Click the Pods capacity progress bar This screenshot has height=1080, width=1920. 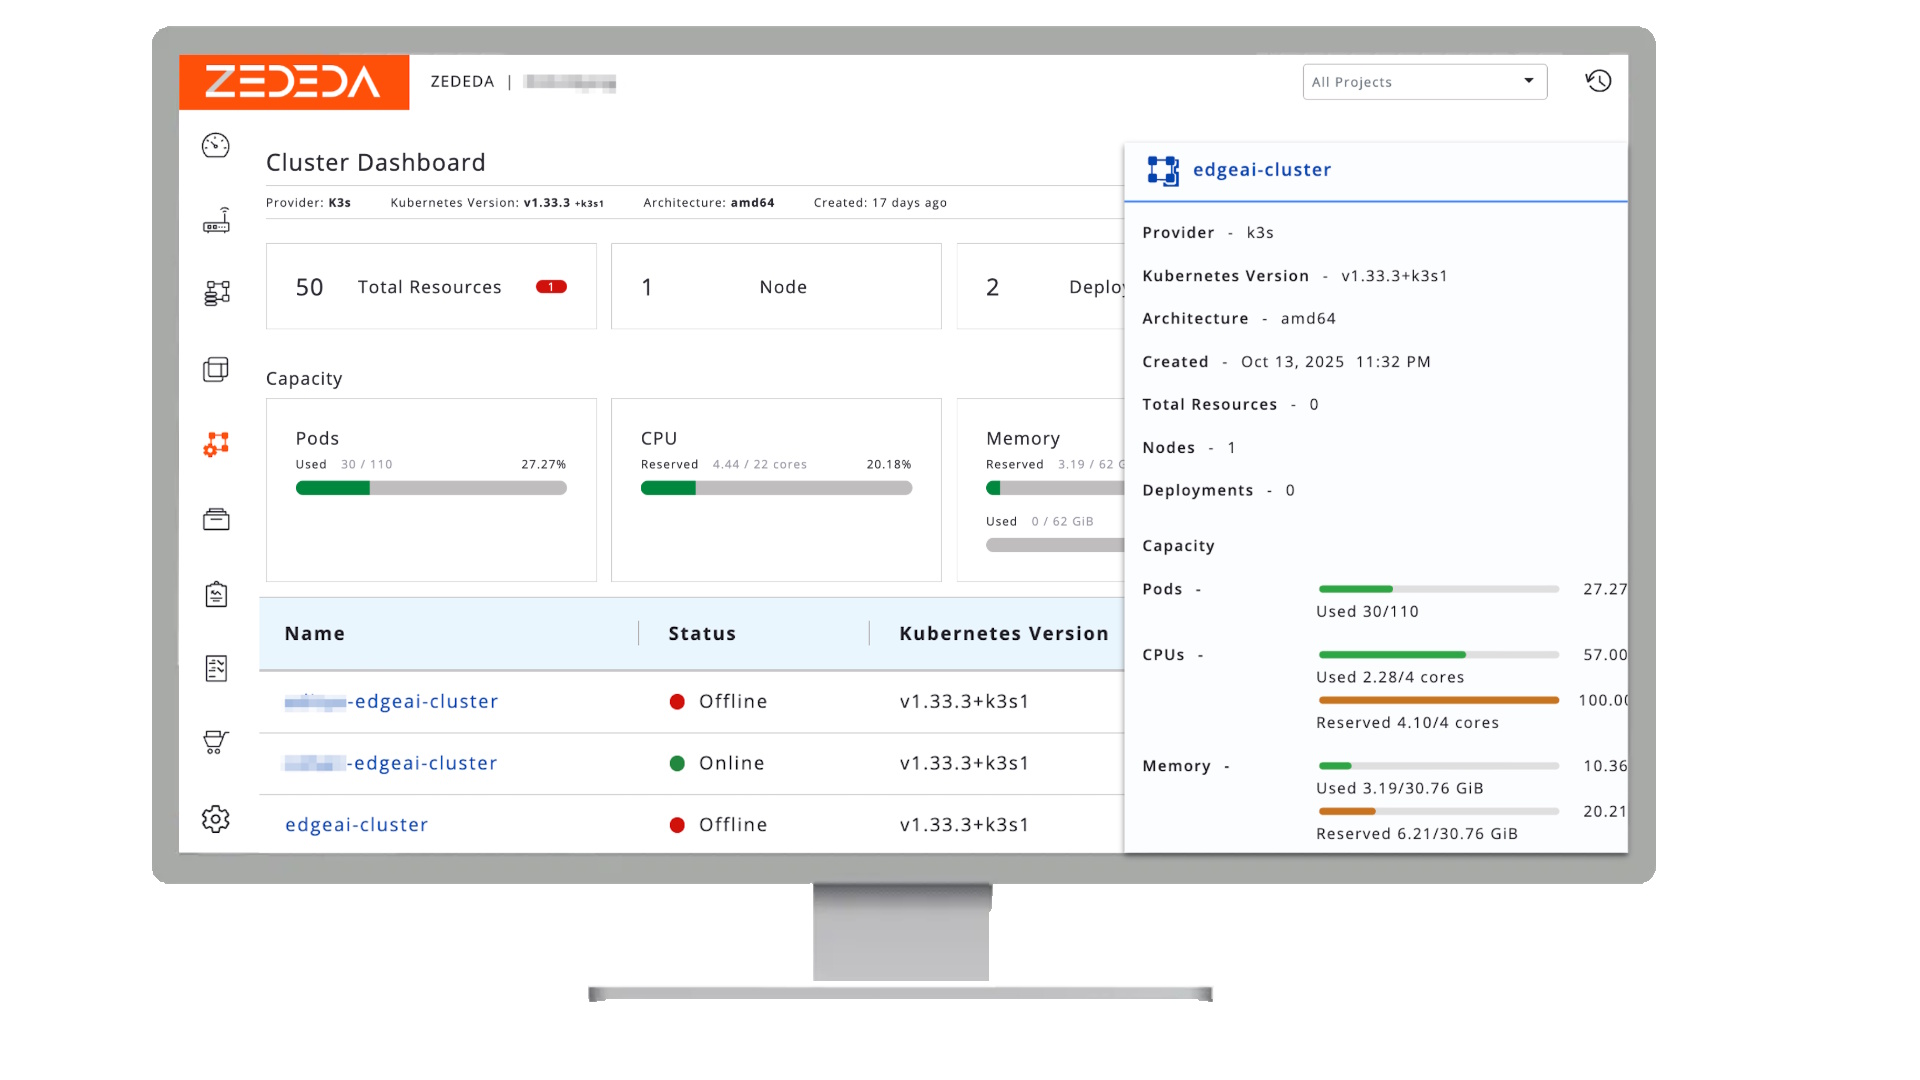(x=431, y=488)
